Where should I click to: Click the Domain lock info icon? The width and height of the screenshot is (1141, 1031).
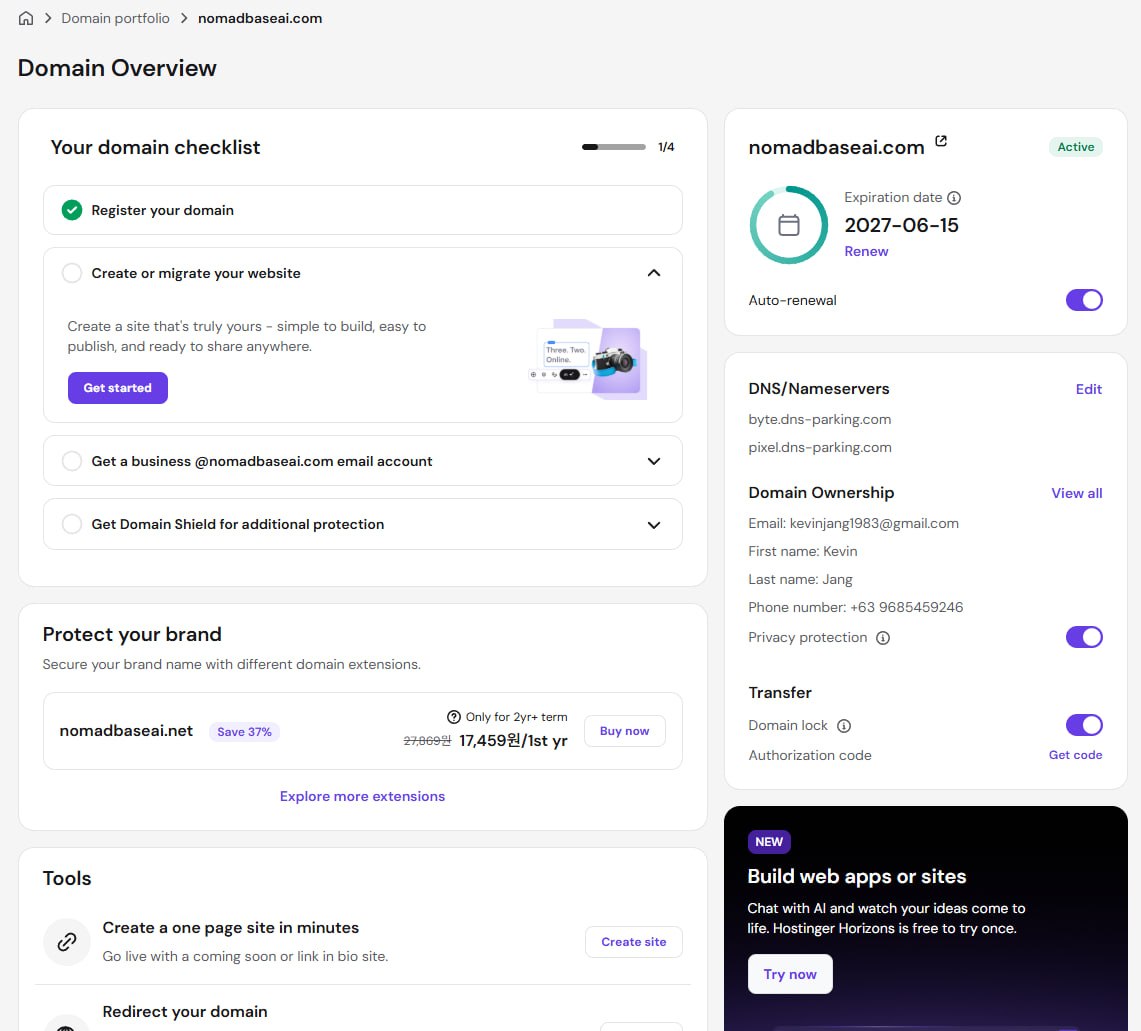(x=844, y=725)
